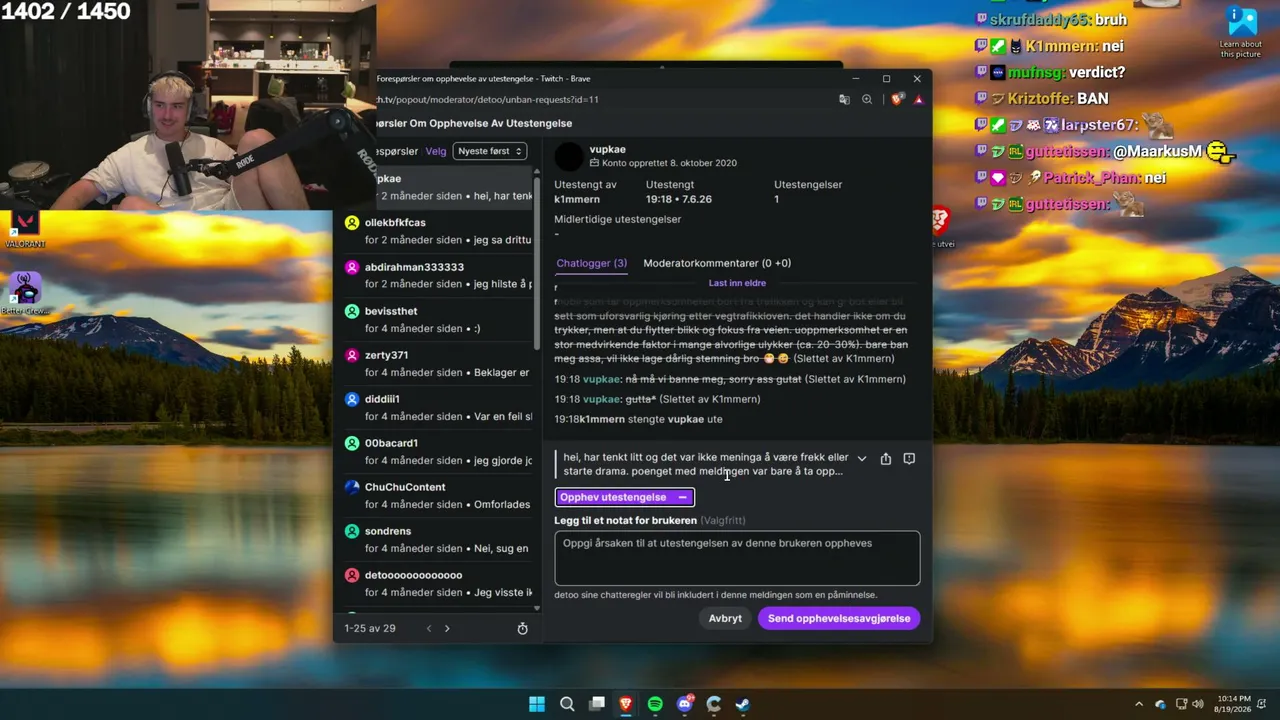Select the sondrens unban request
This screenshot has height=720, width=1280.
coord(439,539)
